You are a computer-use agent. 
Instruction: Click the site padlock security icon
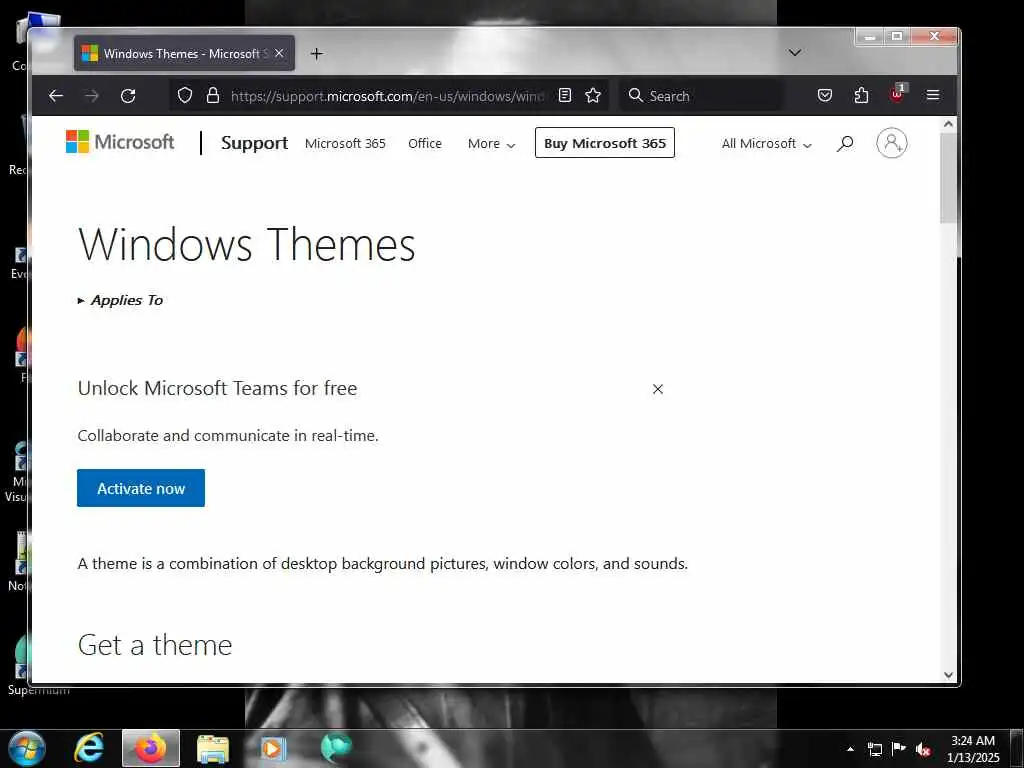pyautogui.click(x=213, y=96)
